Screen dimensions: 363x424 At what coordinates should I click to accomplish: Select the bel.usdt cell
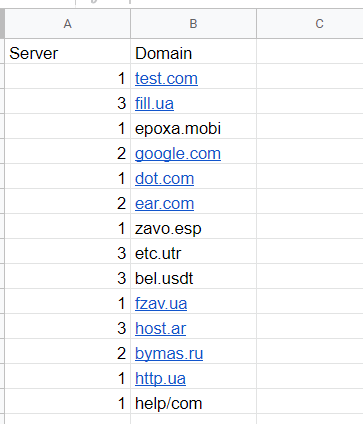point(193,278)
